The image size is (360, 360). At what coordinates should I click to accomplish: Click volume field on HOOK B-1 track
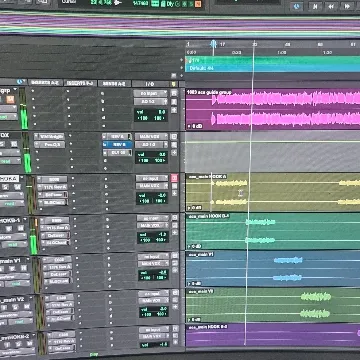[x=153, y=234]
